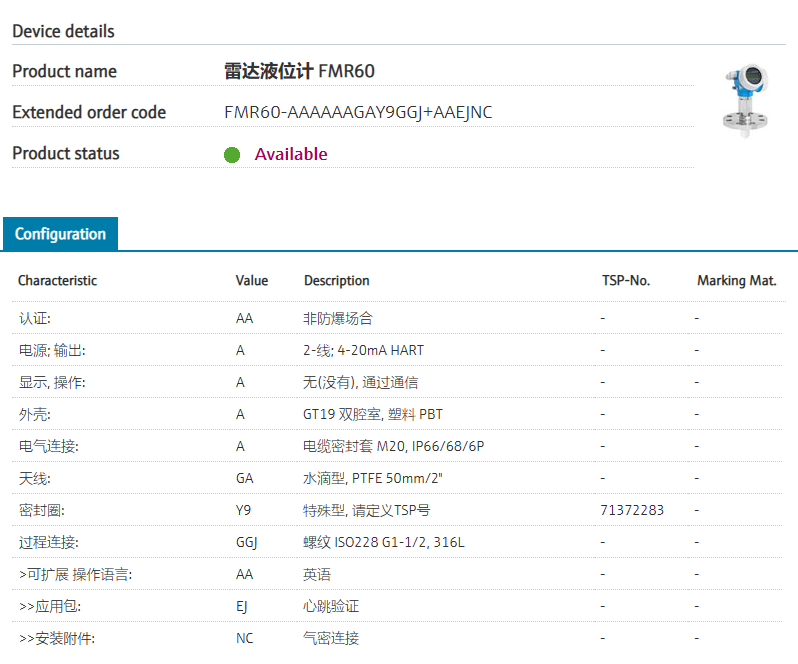This screenshot has height=664, width=798.
Task: Click TSP number 71372283
Action: click(x=631, y=510)
